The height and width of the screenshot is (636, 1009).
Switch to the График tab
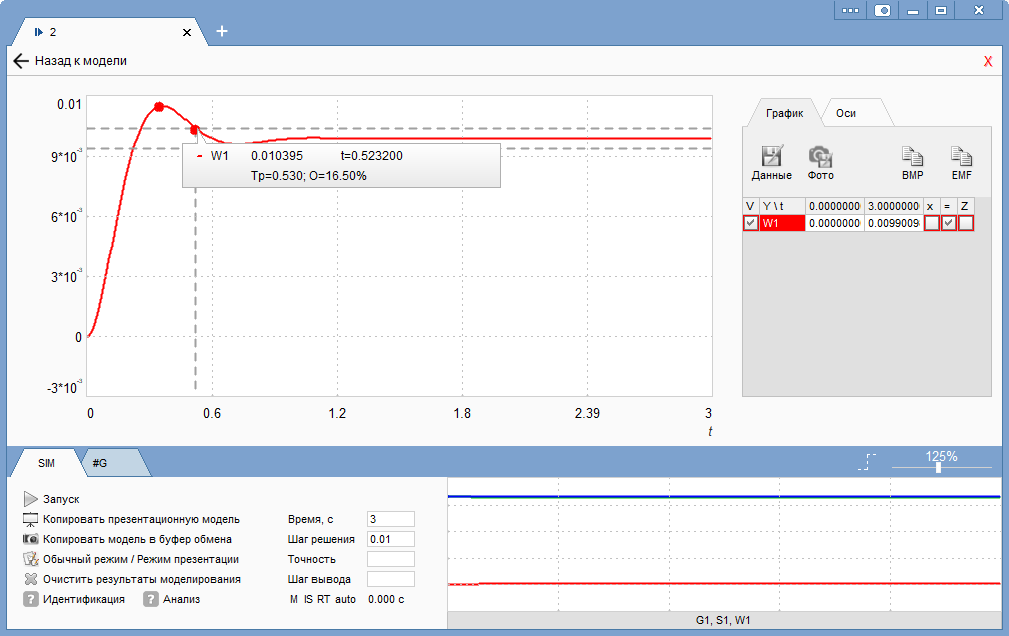coord(784,113)
